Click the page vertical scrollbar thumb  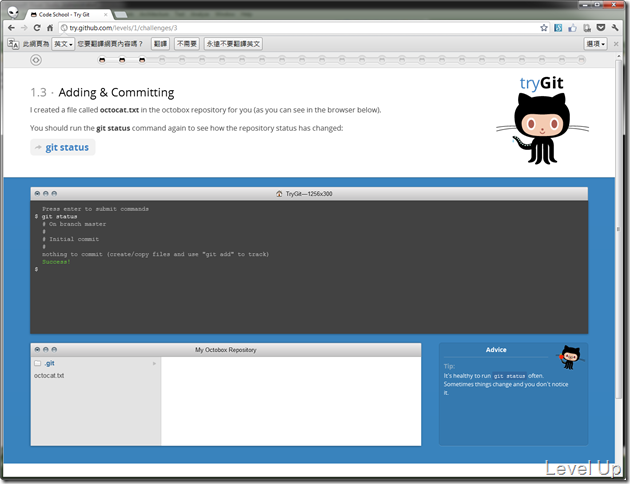coord(618,229)
